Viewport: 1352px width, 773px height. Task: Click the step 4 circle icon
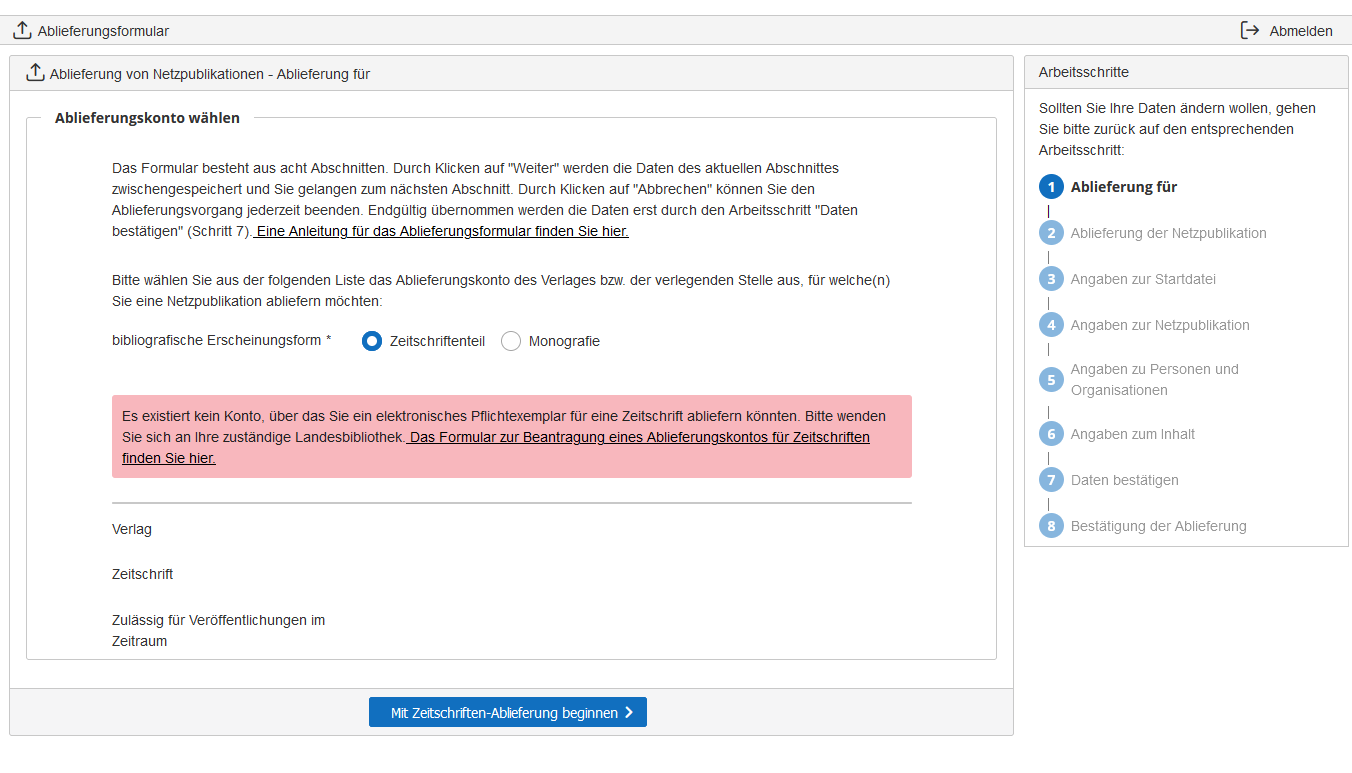1051,325
